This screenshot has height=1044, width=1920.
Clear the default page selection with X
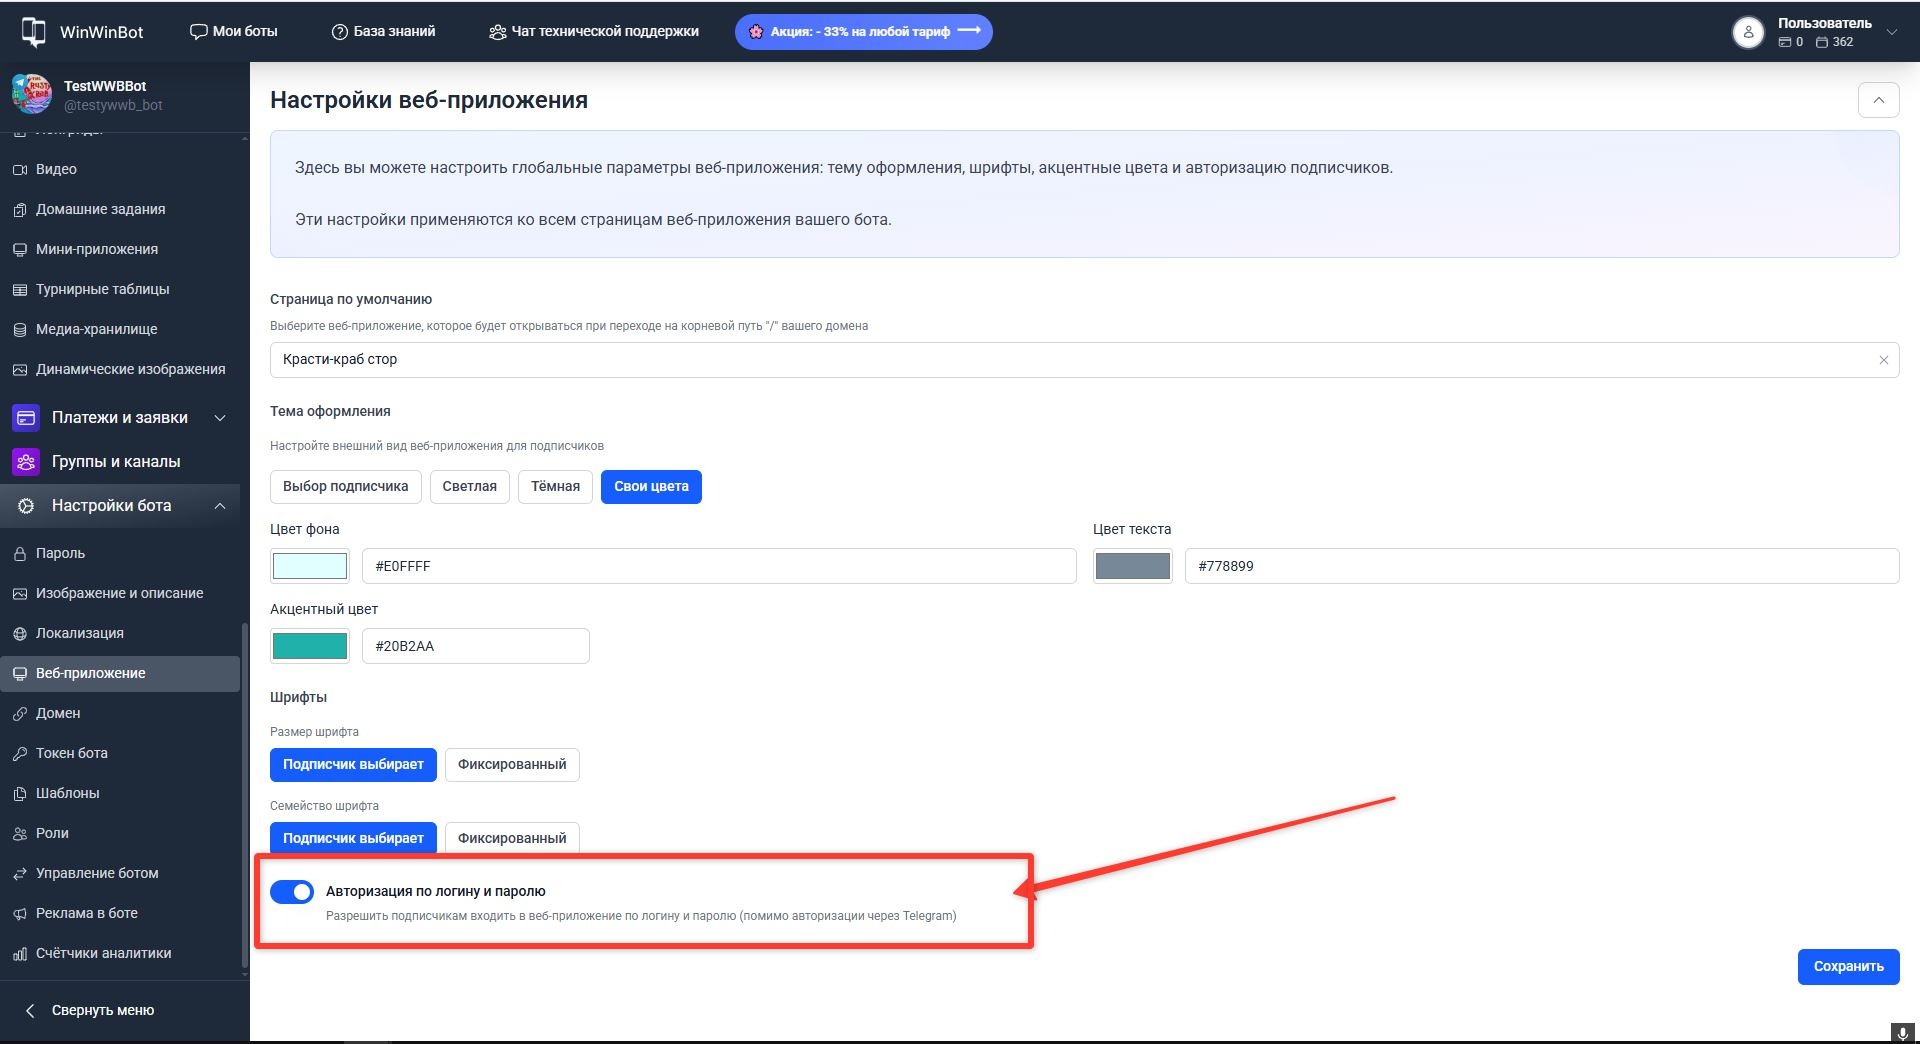1883,360
